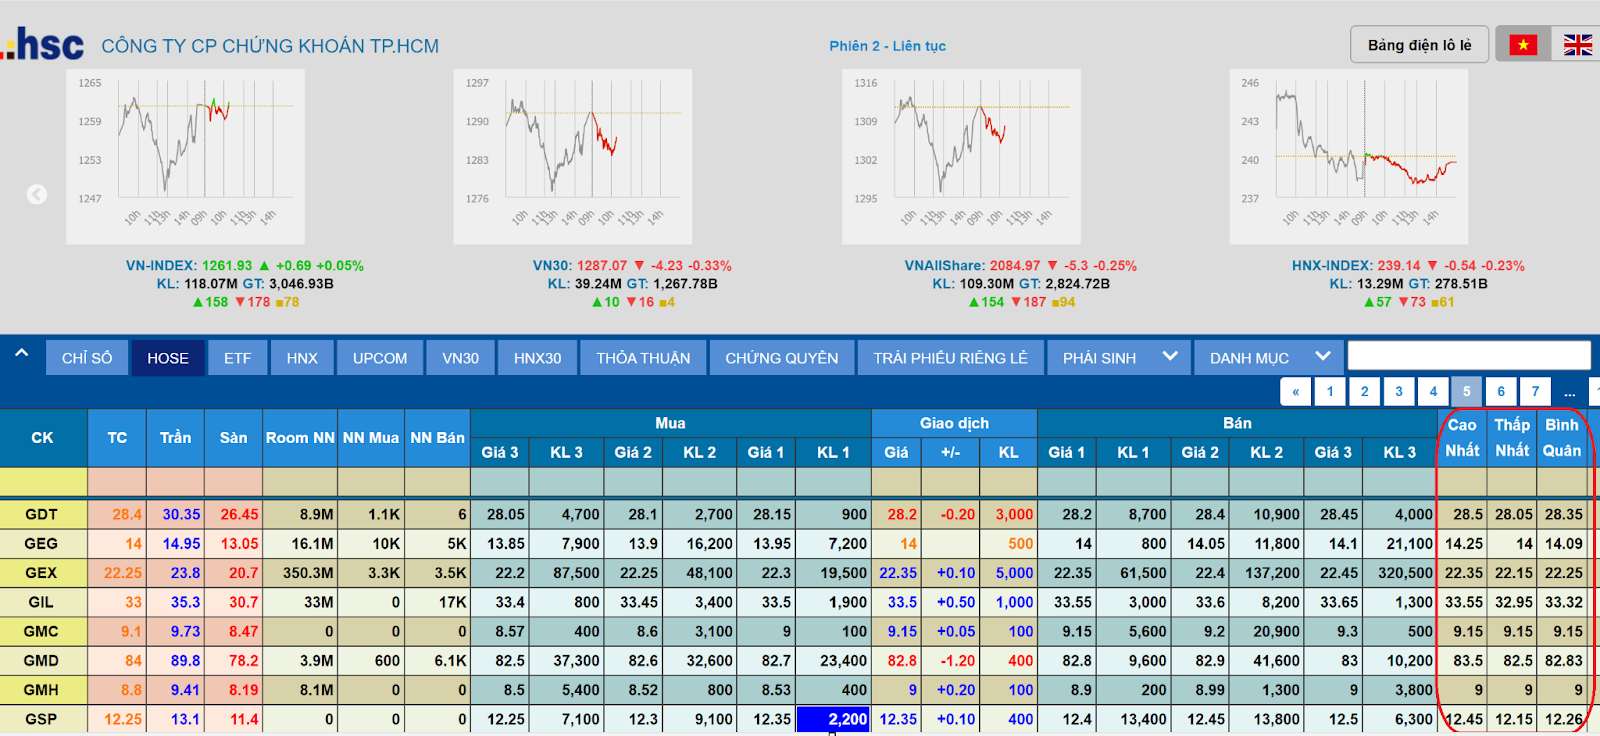The image size is (1600, 736).
Task: Click the HNX-INDEX: 239.14 label
Action: pyautogui.click(x=1356, y=265)
